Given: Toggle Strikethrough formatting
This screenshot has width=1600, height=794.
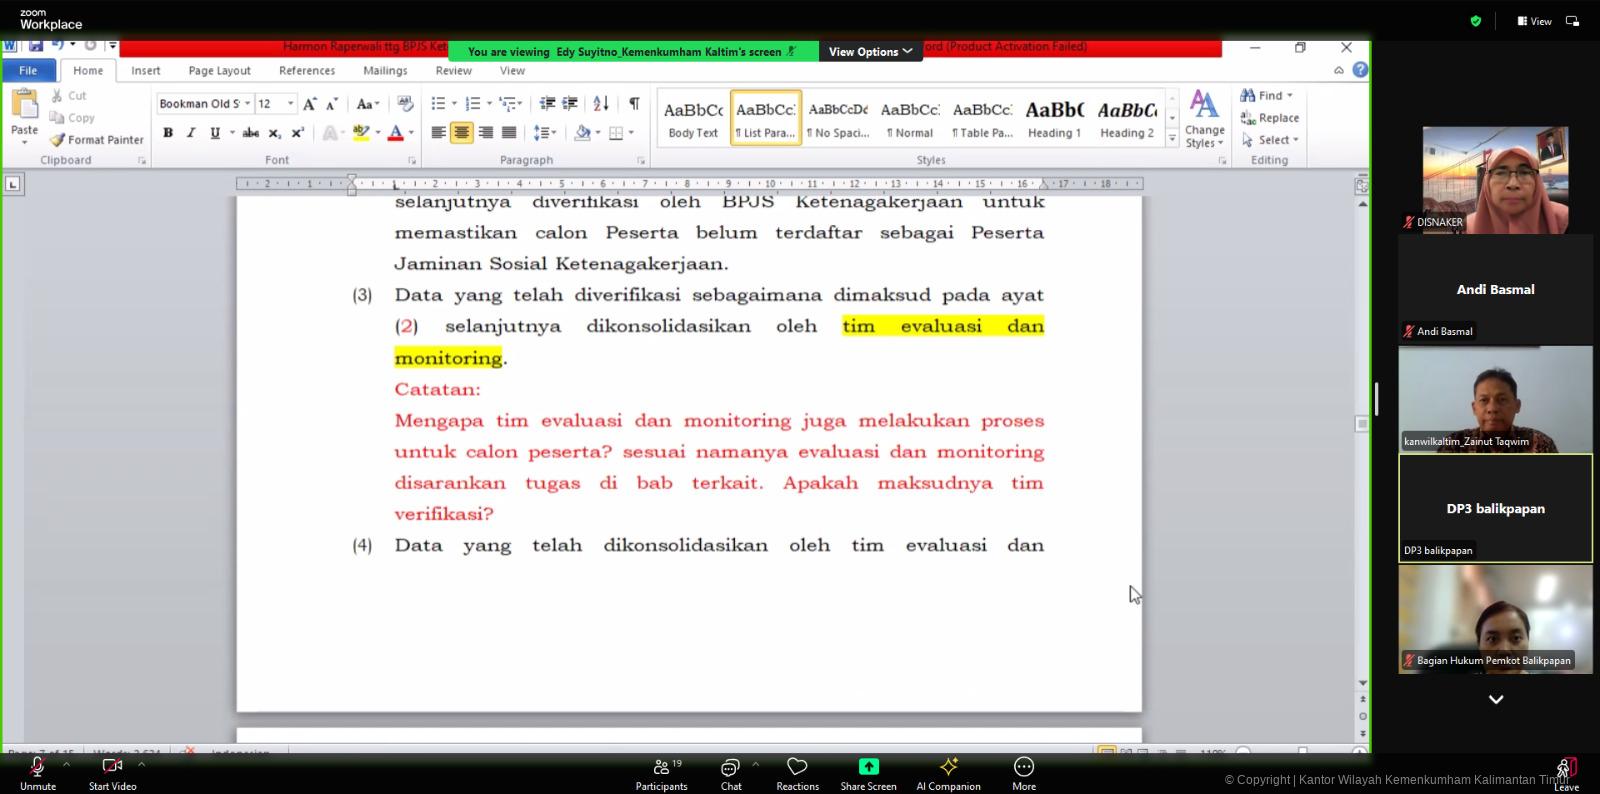Looking at the screenshot, I should pos(251,133).
